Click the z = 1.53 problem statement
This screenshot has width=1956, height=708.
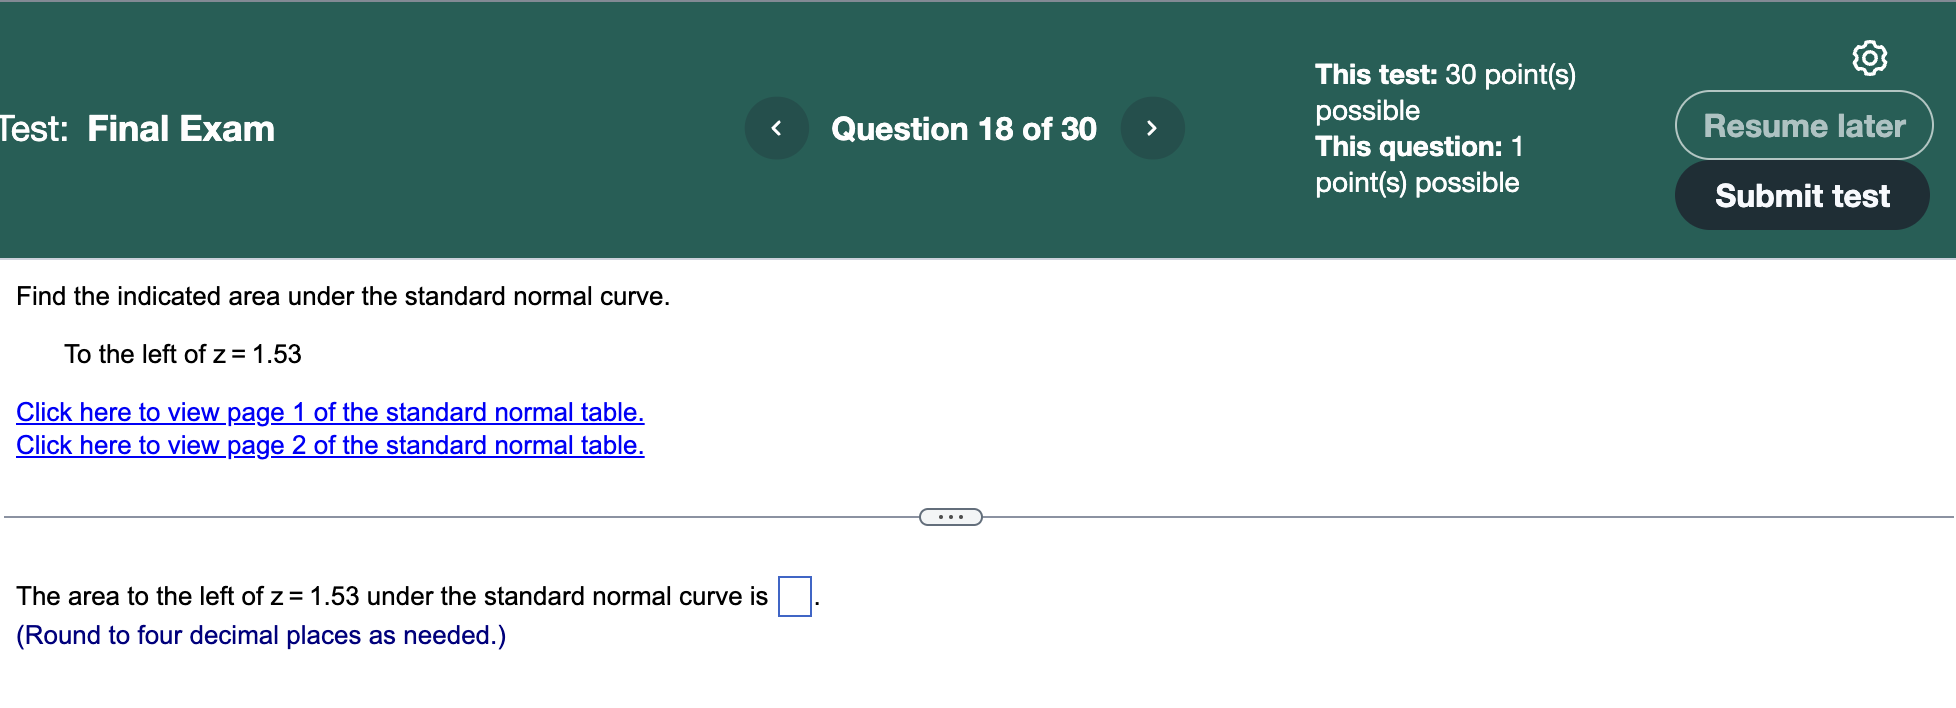[183, 354]
